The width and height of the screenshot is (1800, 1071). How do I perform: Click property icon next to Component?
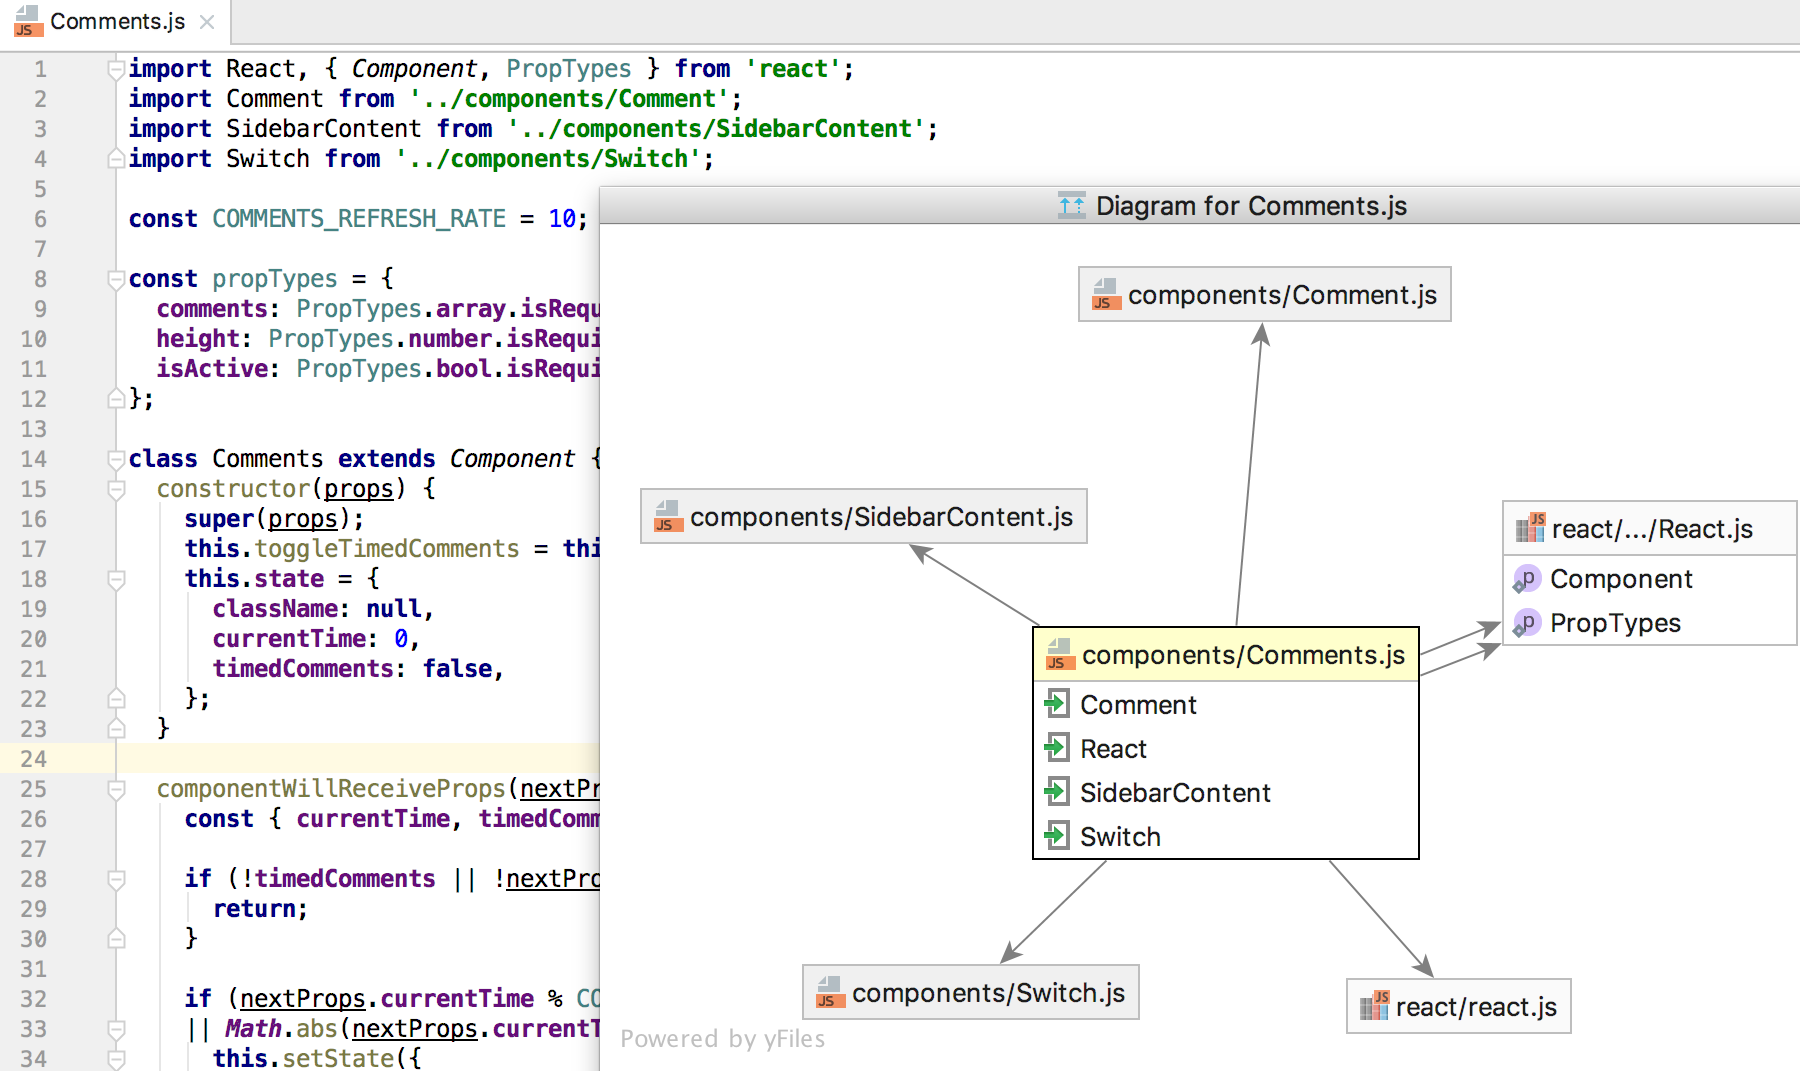(x=1526, y=579)
